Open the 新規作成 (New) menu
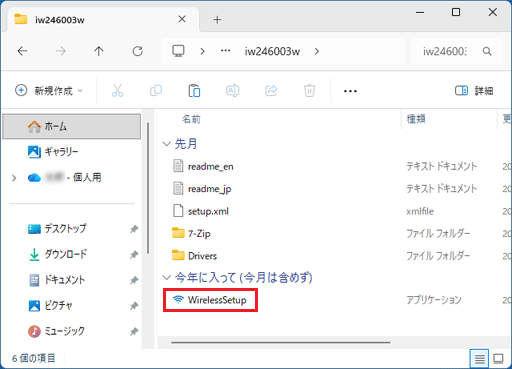The height and width of the screenshot is (369, 512). point(49,90)
